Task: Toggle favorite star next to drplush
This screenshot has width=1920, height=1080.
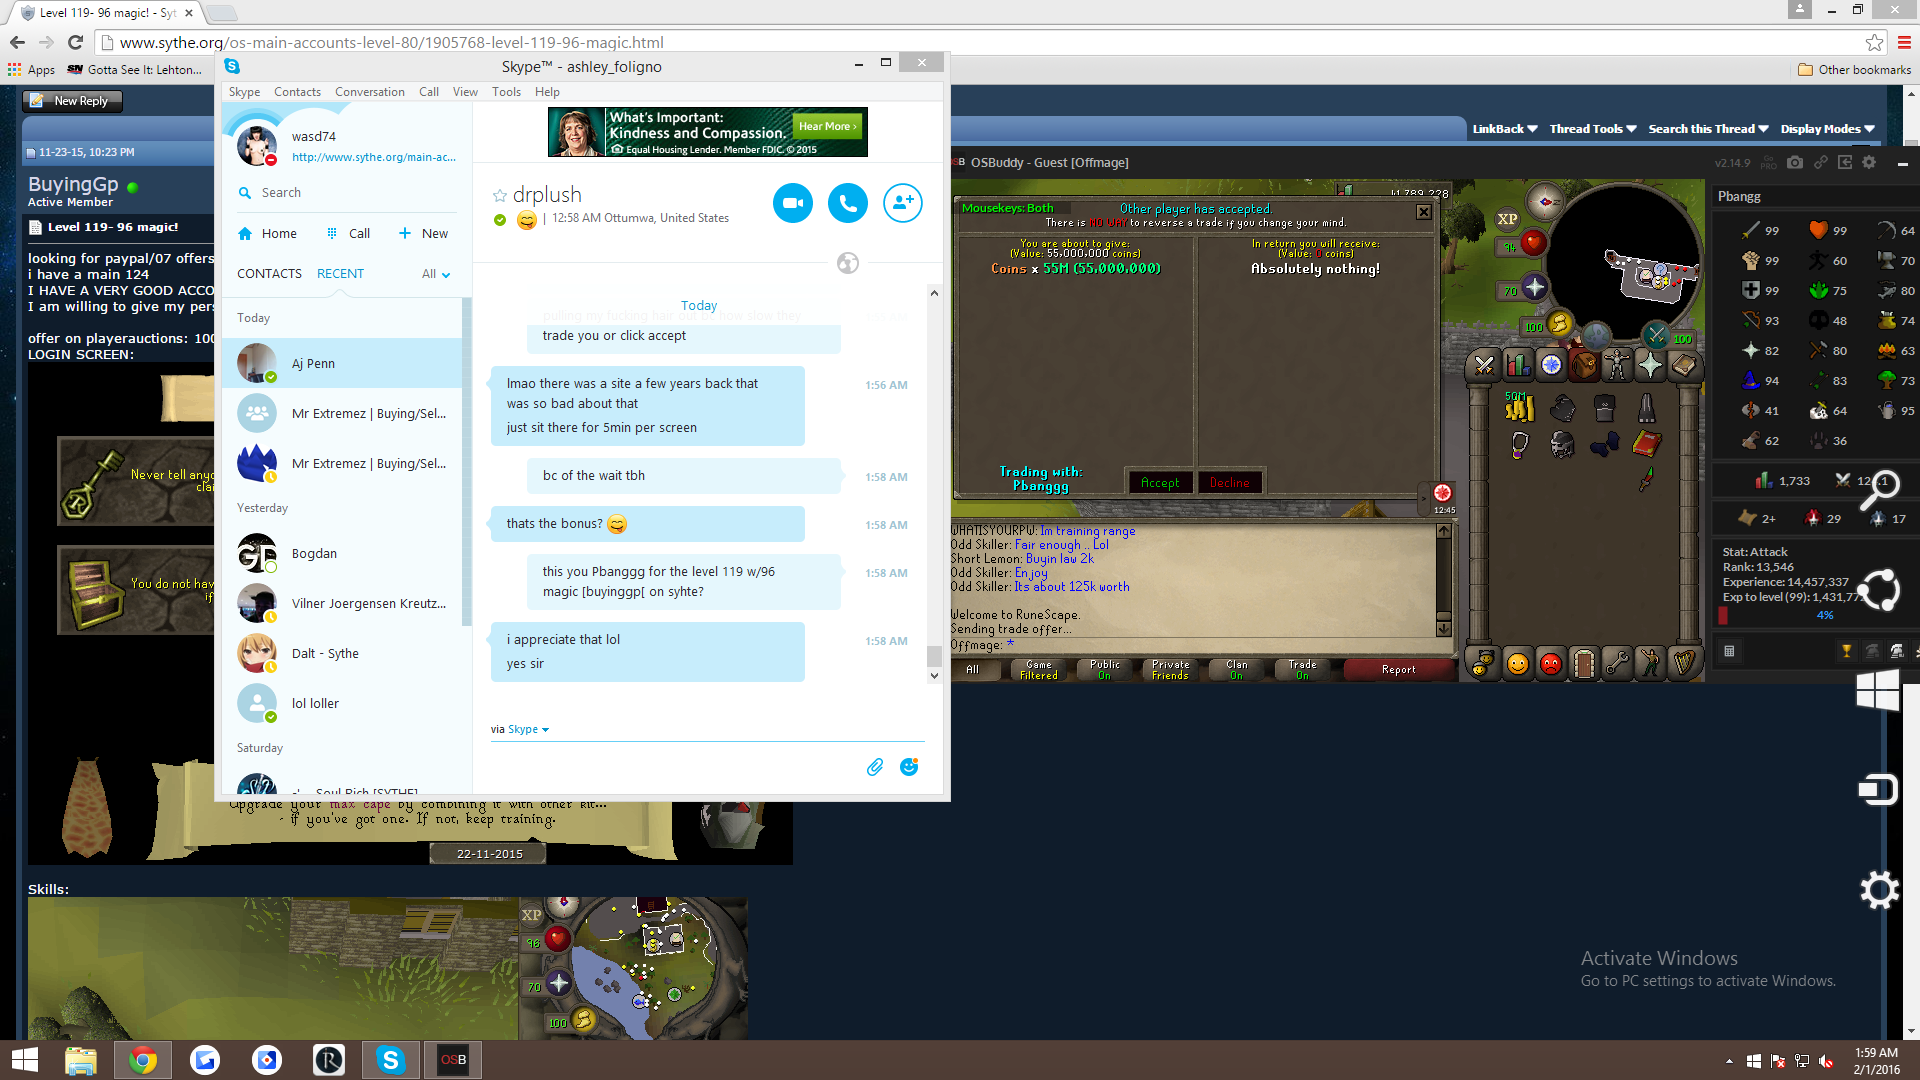Action: click(x=500, y=195)
